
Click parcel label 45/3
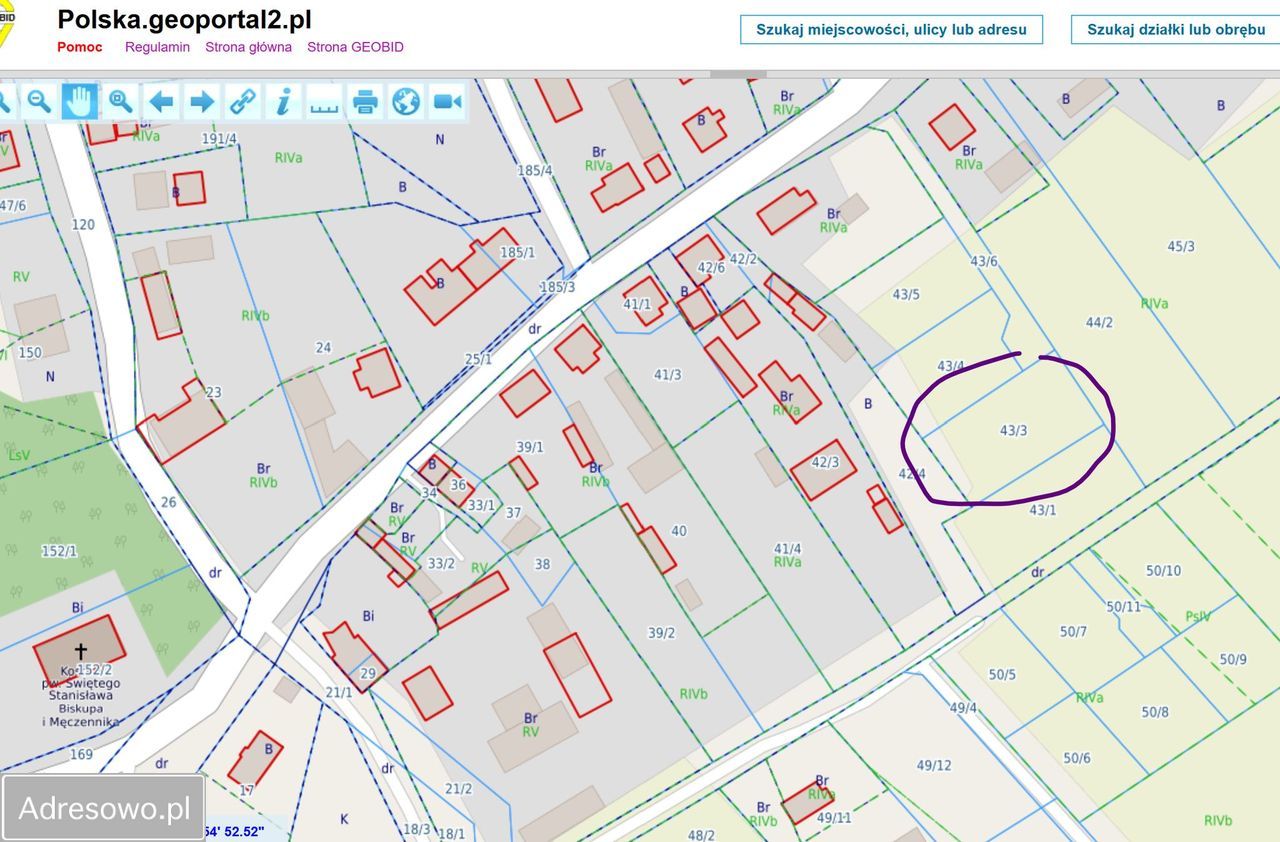coord(1181,246)
